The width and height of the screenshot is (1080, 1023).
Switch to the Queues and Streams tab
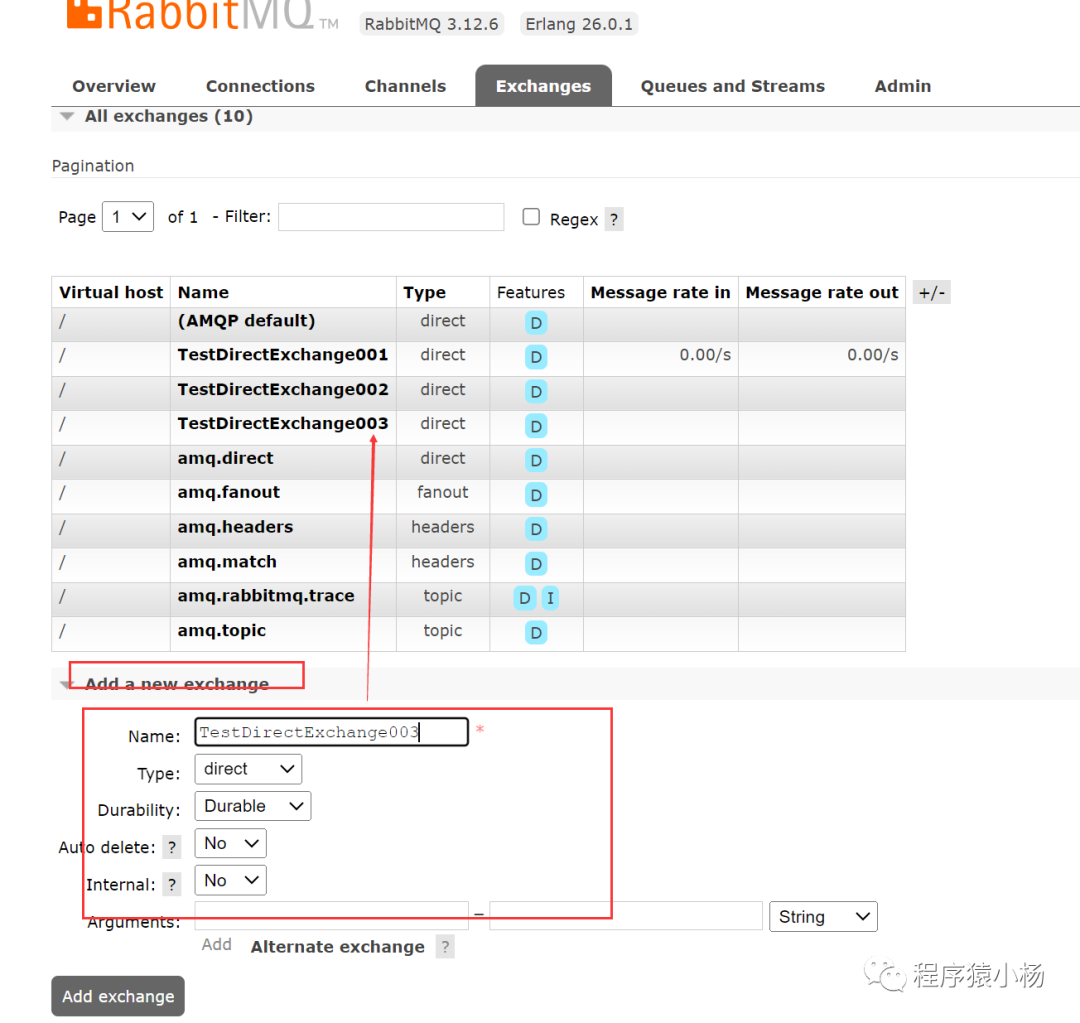pos(732,86)
